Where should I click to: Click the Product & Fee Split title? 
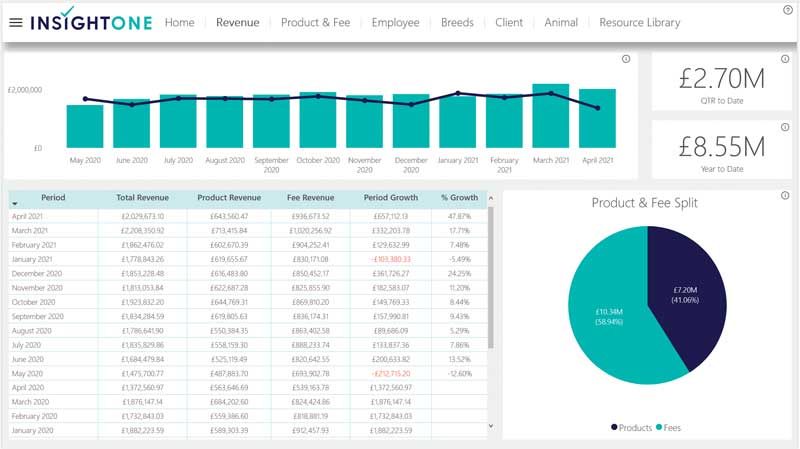(644, 203)
